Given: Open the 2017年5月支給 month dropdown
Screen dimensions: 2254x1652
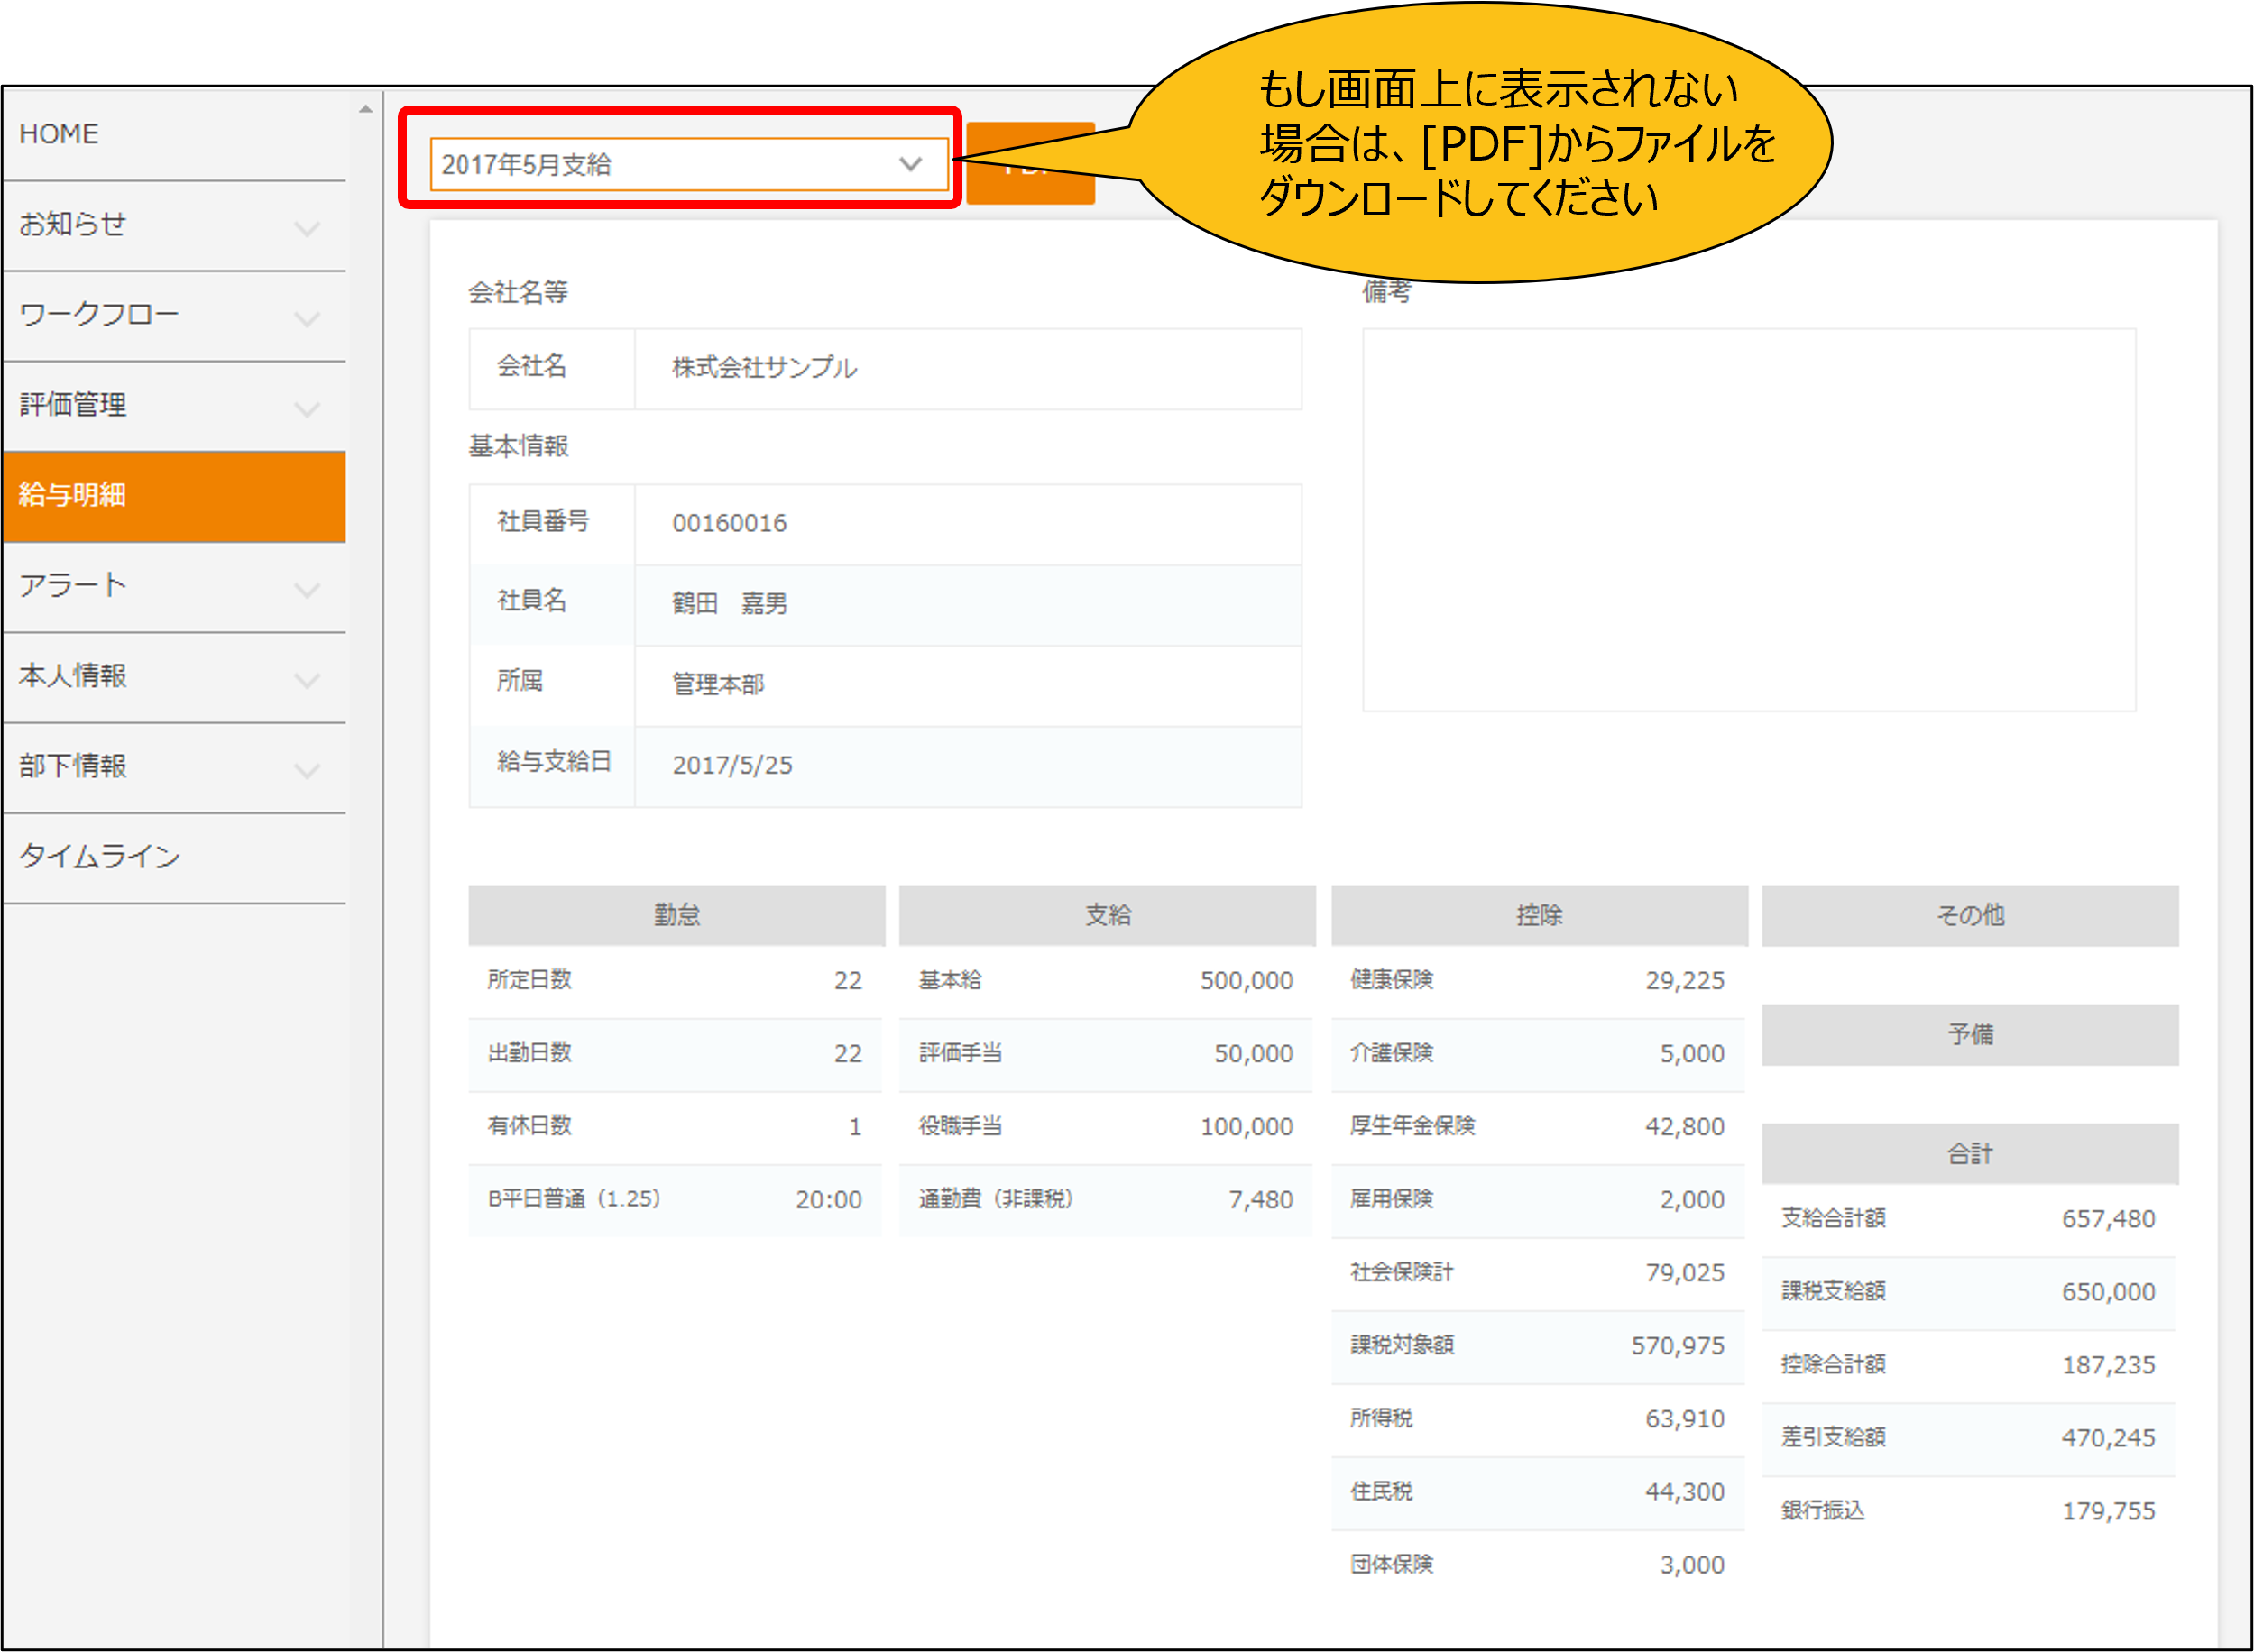Looking at the screenshot, I should coord(688,164).
